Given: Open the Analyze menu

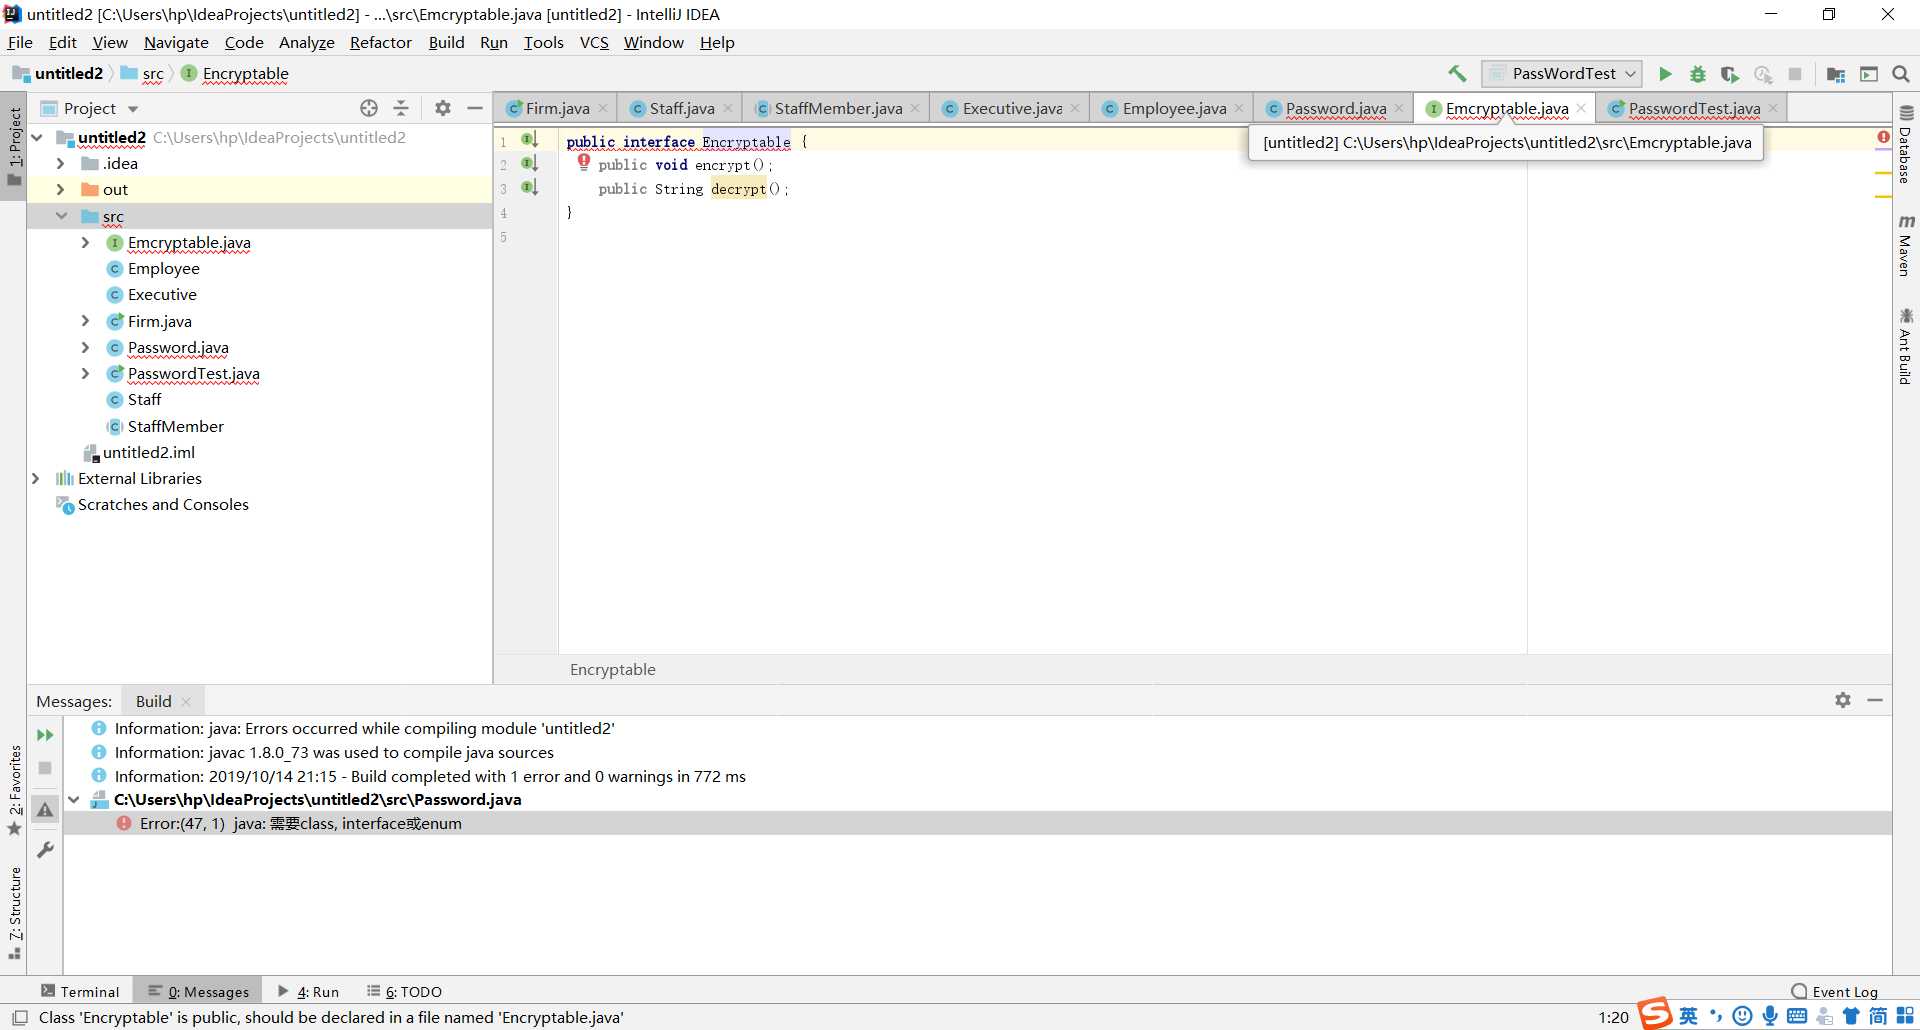Looking at the screenshot, I should 306,42.
